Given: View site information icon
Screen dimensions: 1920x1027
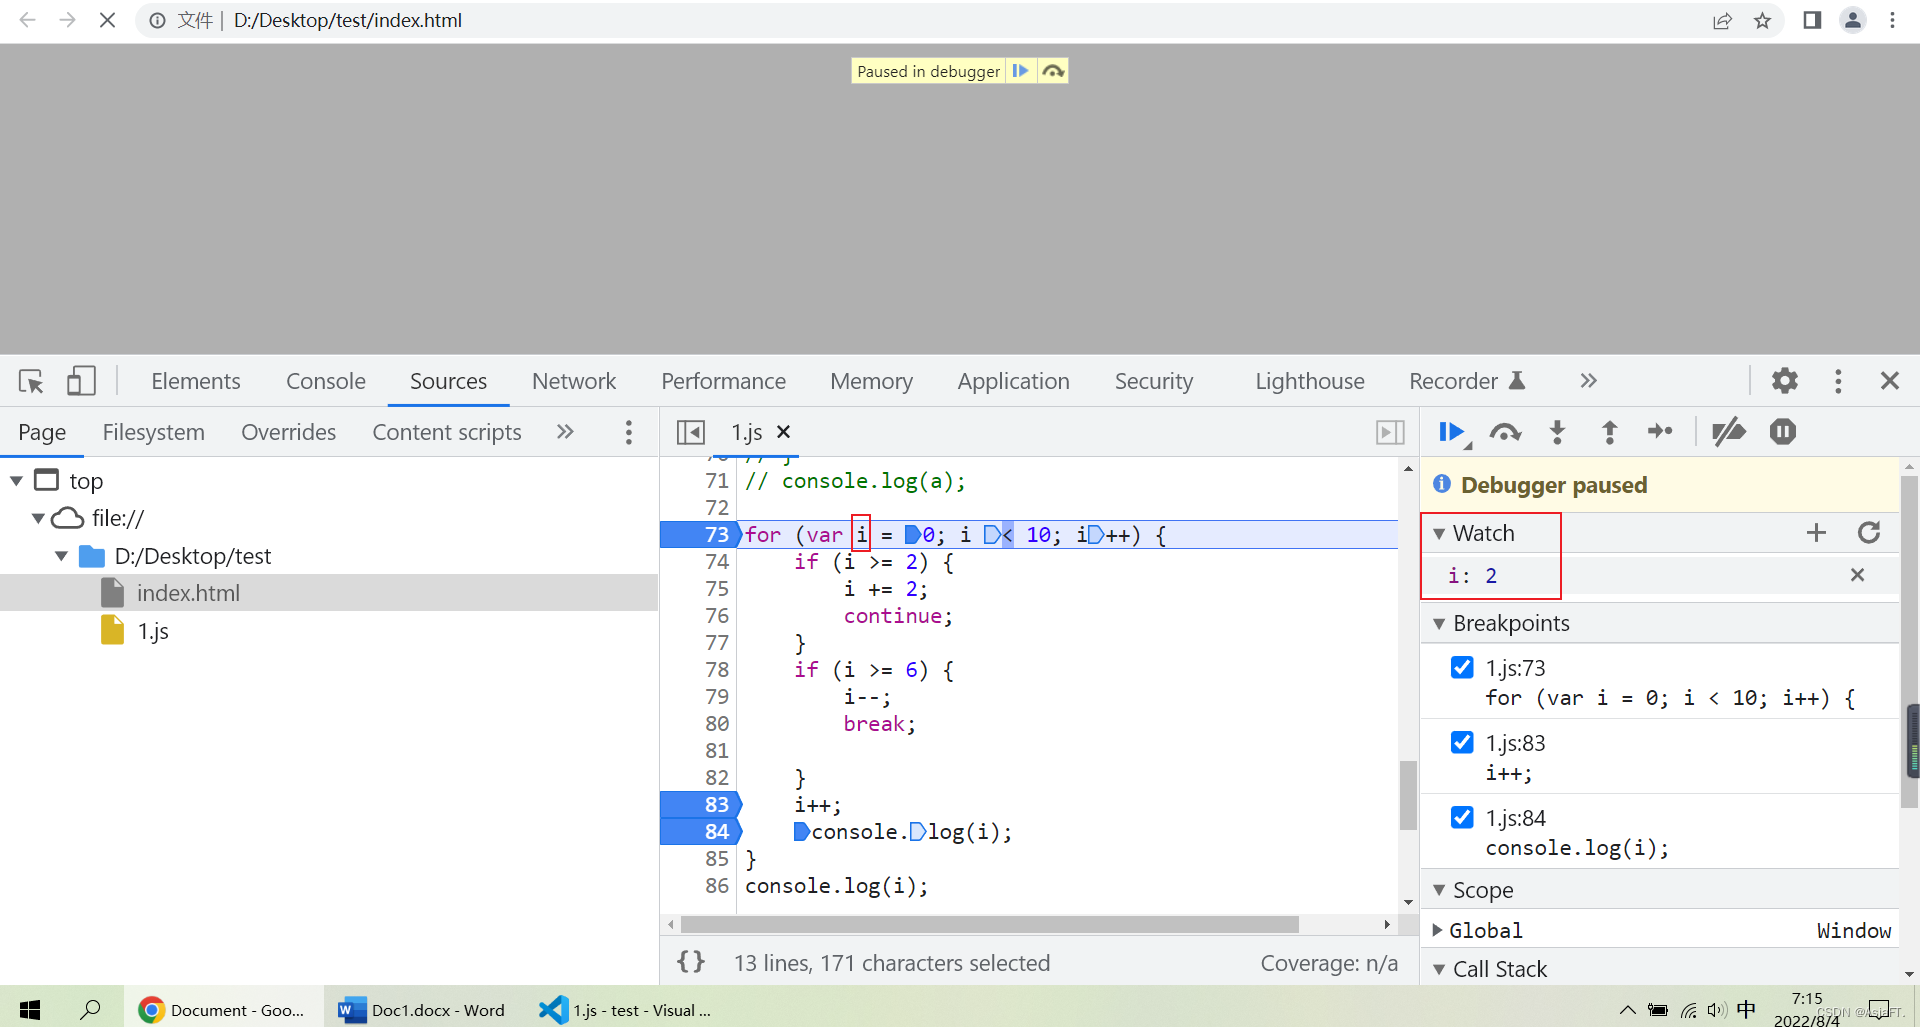Looking at the screenshot, I should tap(157, 20).
